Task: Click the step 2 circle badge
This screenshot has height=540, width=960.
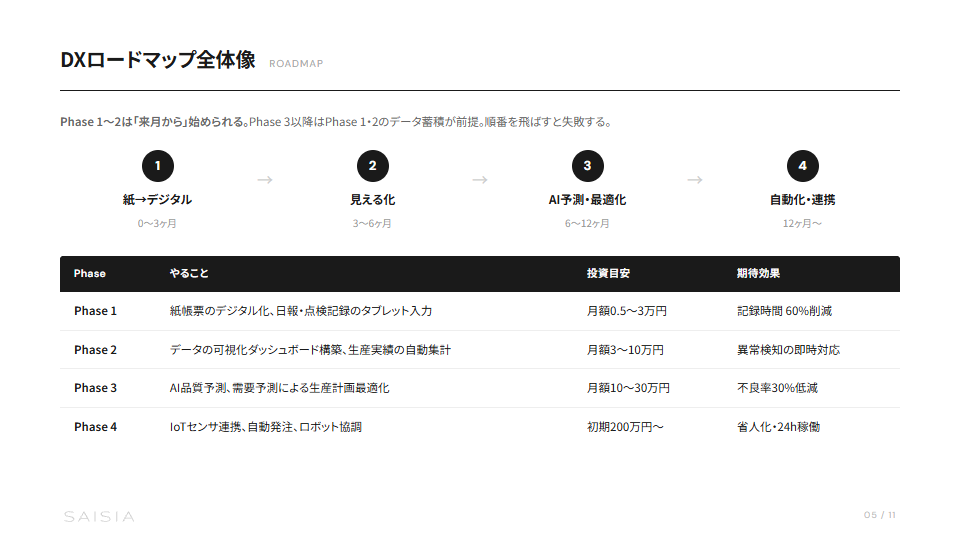Action: point(372,166)
